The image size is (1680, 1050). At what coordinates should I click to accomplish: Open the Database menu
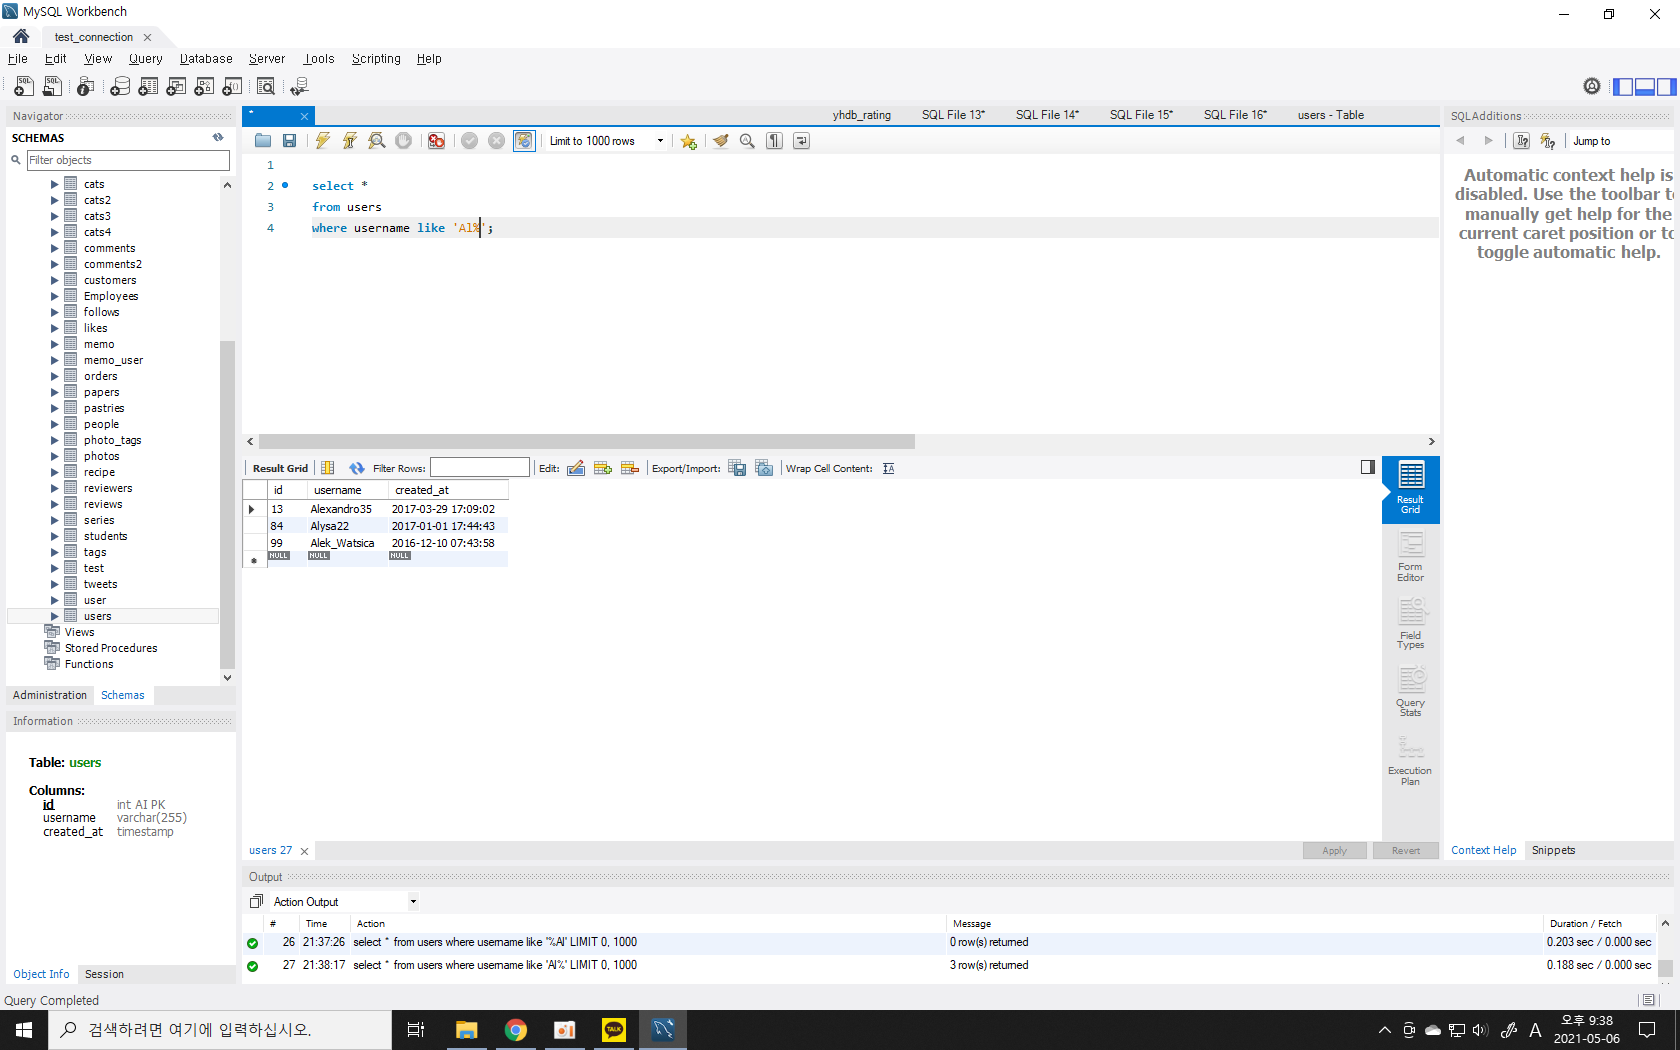point(206,59)
